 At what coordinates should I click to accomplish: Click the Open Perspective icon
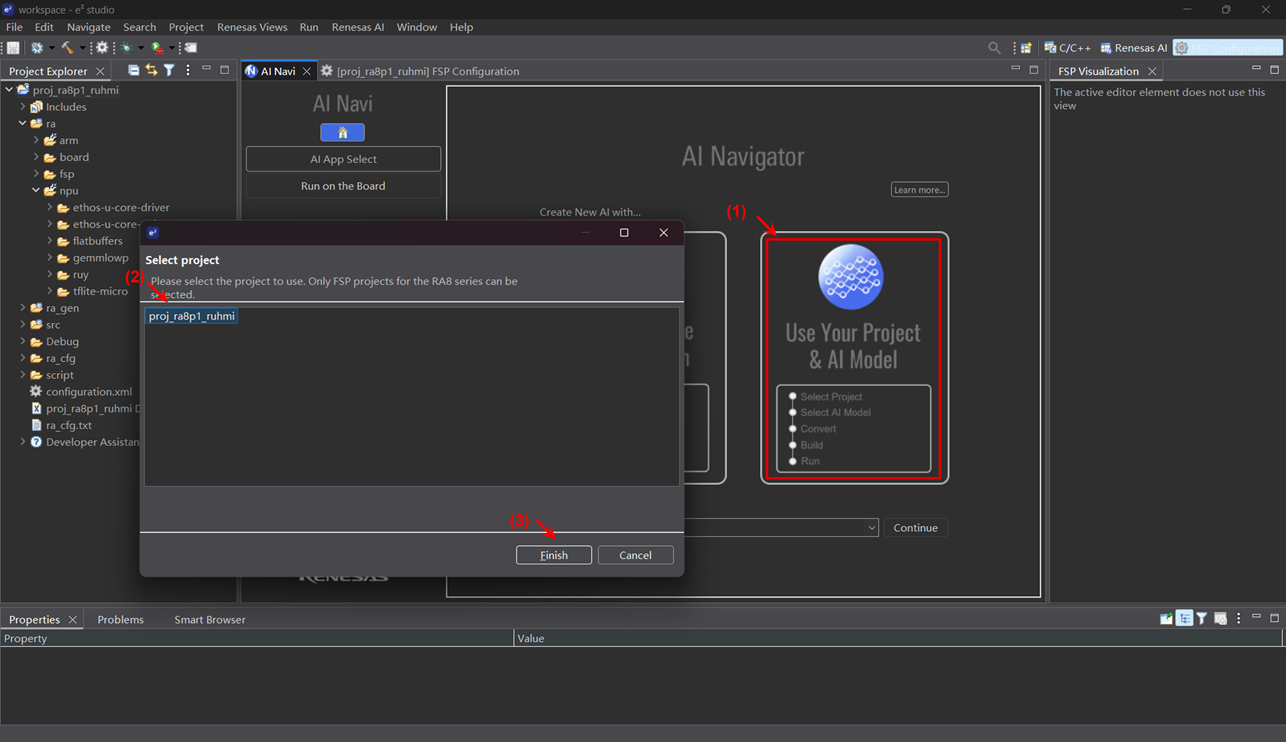1026,48
